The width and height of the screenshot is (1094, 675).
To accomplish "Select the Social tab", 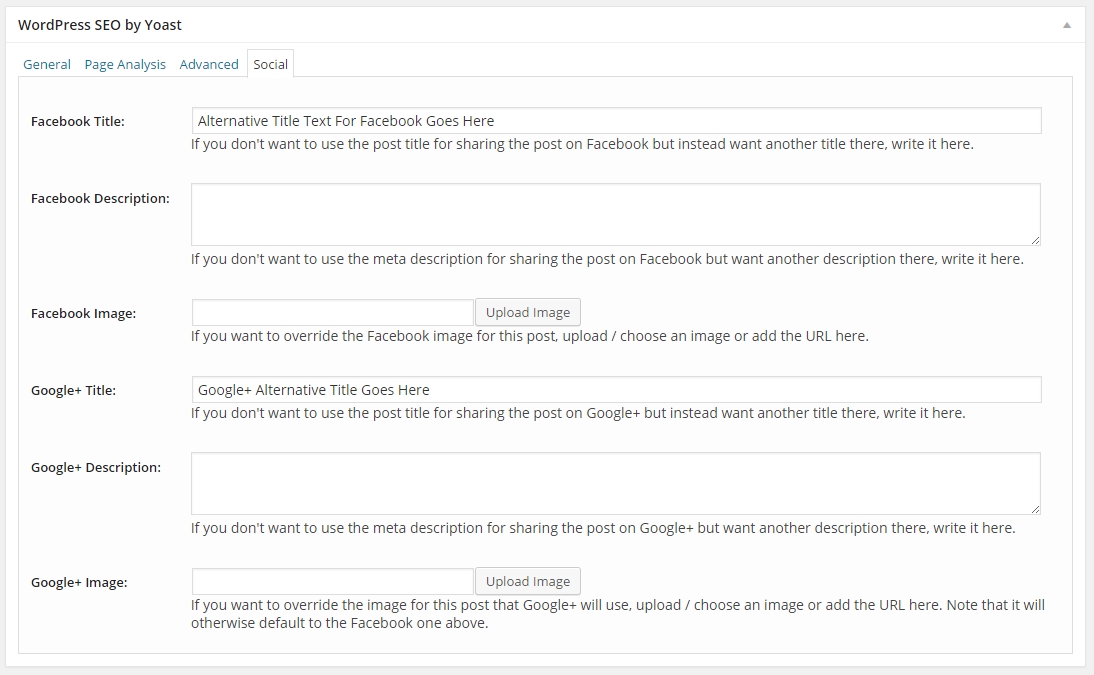I will (271, 64).
